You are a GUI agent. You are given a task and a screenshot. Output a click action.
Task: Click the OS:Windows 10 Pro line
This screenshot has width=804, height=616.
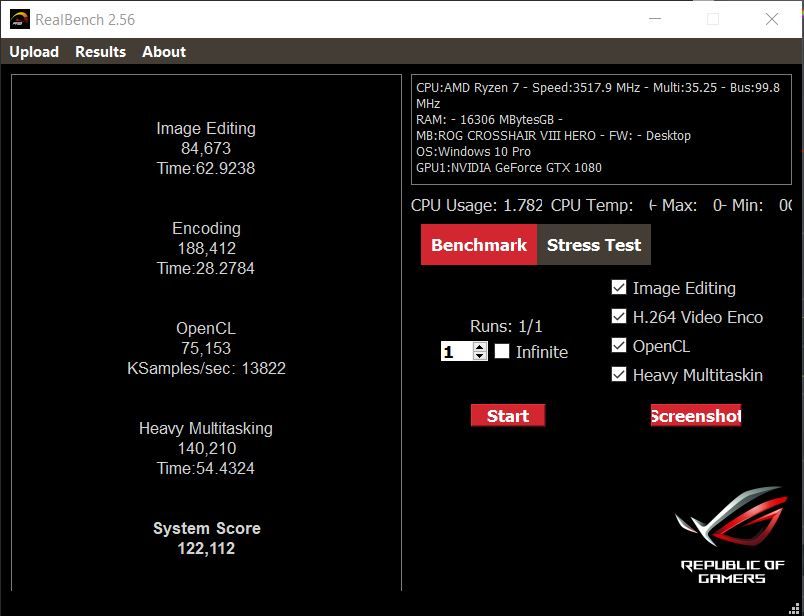click(473, 152)
